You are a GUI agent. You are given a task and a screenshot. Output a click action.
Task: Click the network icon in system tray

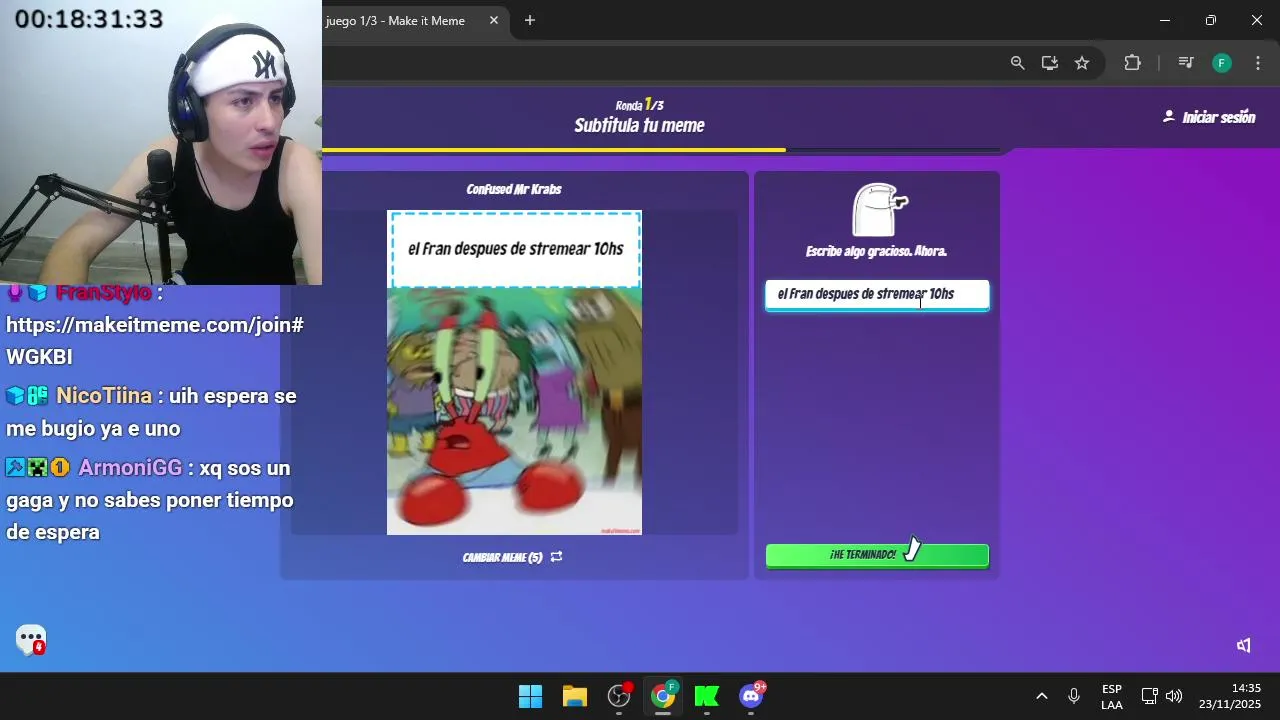coord(1150,696)
